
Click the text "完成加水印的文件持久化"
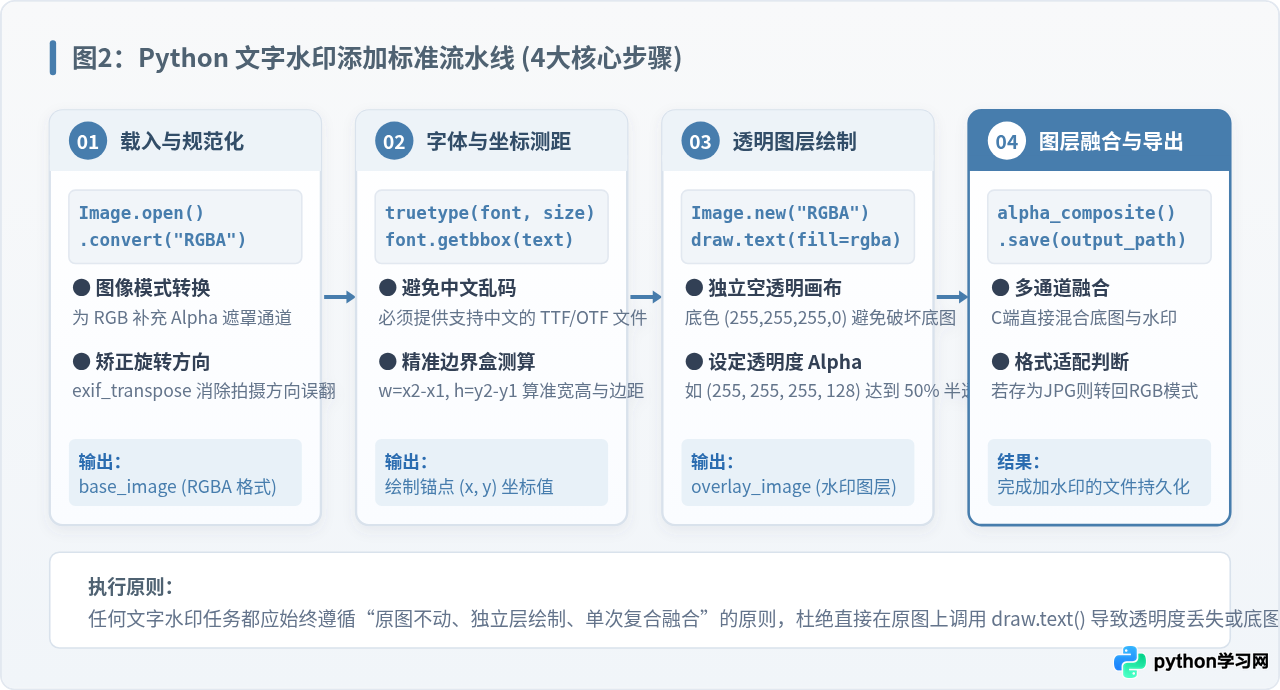(1093, 487)
